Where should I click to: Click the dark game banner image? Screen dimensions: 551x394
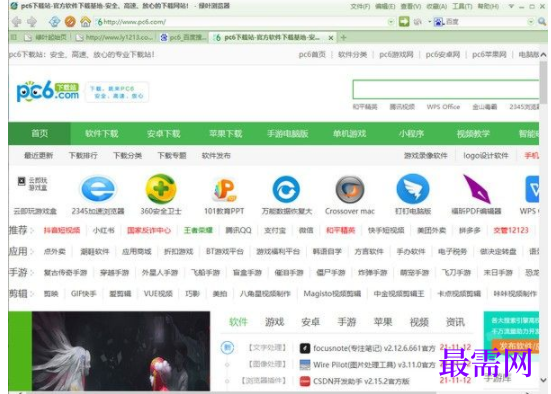pyautogui.click(x=121, y=351)
